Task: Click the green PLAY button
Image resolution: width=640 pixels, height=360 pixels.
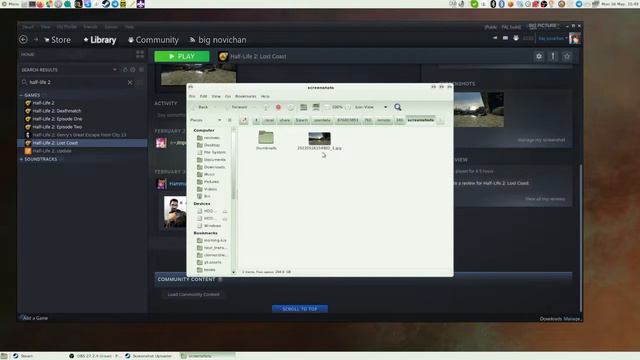Action: (x=182, y=56)
